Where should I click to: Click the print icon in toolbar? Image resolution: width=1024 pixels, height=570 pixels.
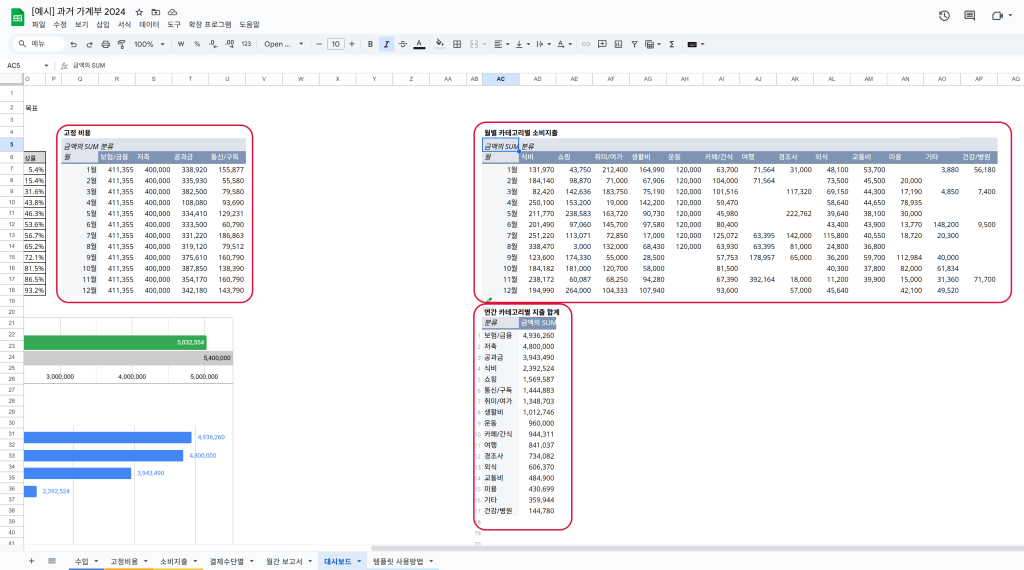[x=105, y=44]
